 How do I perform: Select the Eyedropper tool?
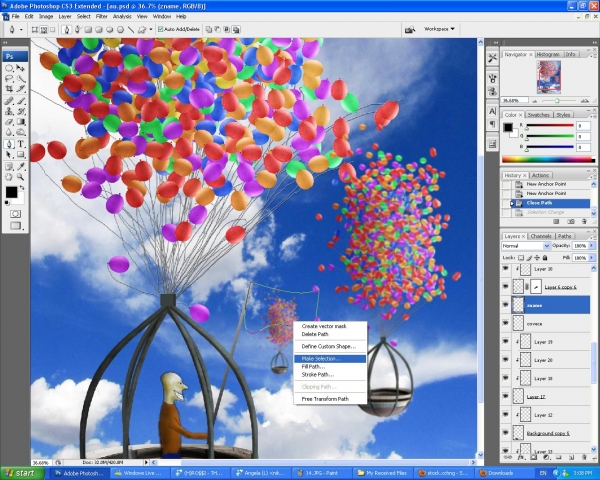tap(21, 167)
